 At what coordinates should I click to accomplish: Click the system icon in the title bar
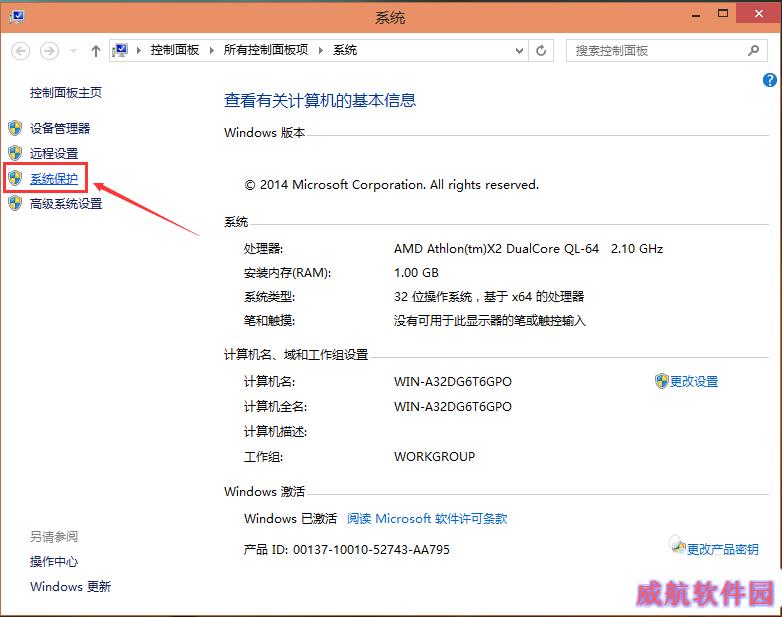click(16, 17)
